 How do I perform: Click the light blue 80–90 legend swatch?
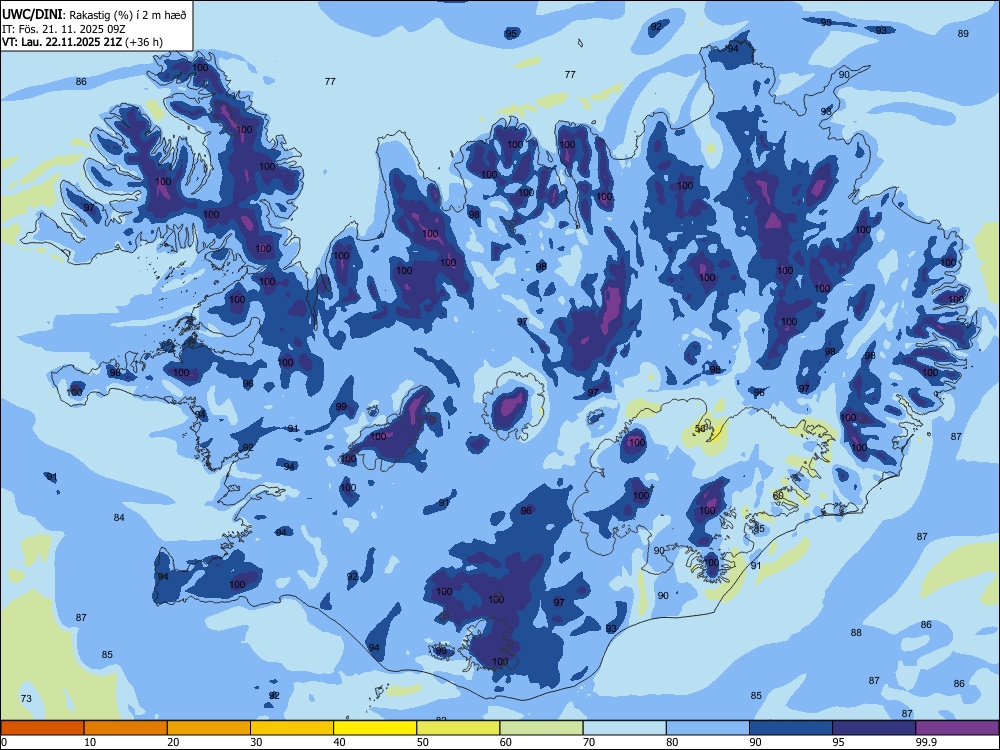pyautogui.click(x=708, y=728)
